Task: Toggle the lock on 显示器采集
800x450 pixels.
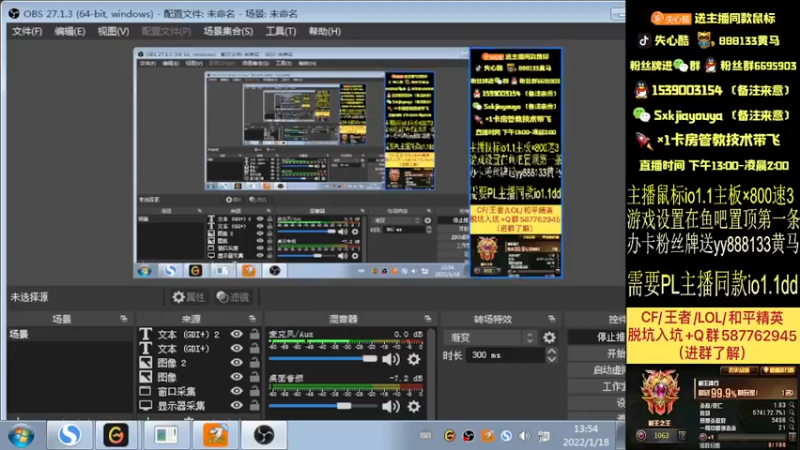Action: (254, 406)
